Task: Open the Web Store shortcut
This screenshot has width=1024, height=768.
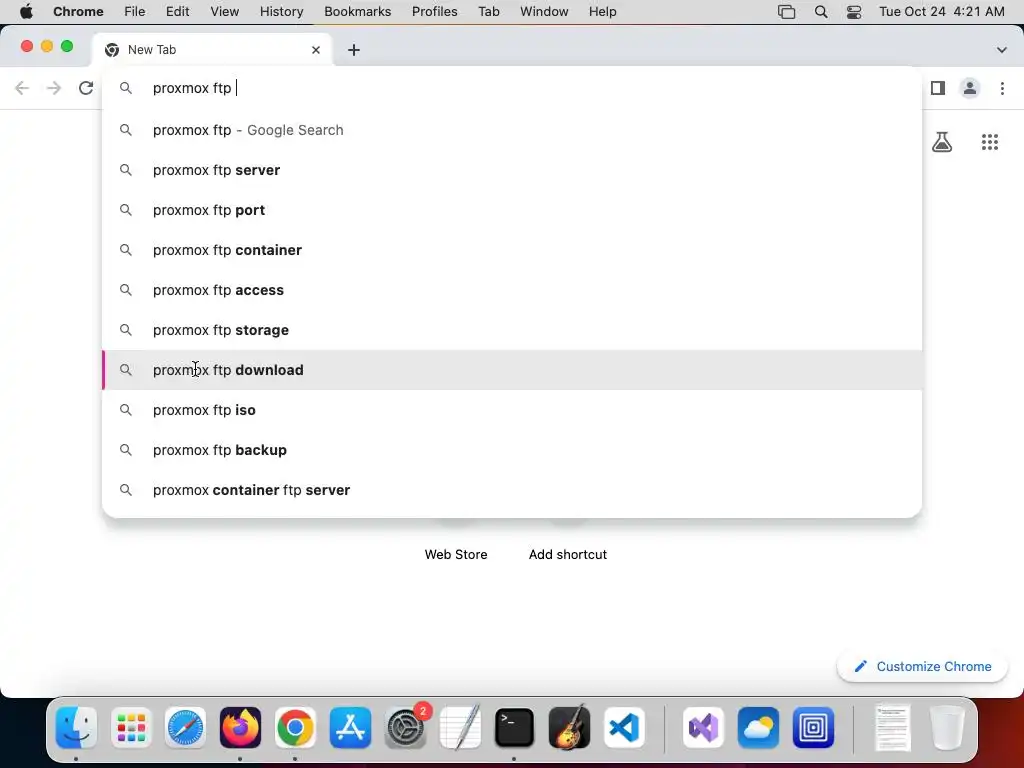Action: click(456, 554)
